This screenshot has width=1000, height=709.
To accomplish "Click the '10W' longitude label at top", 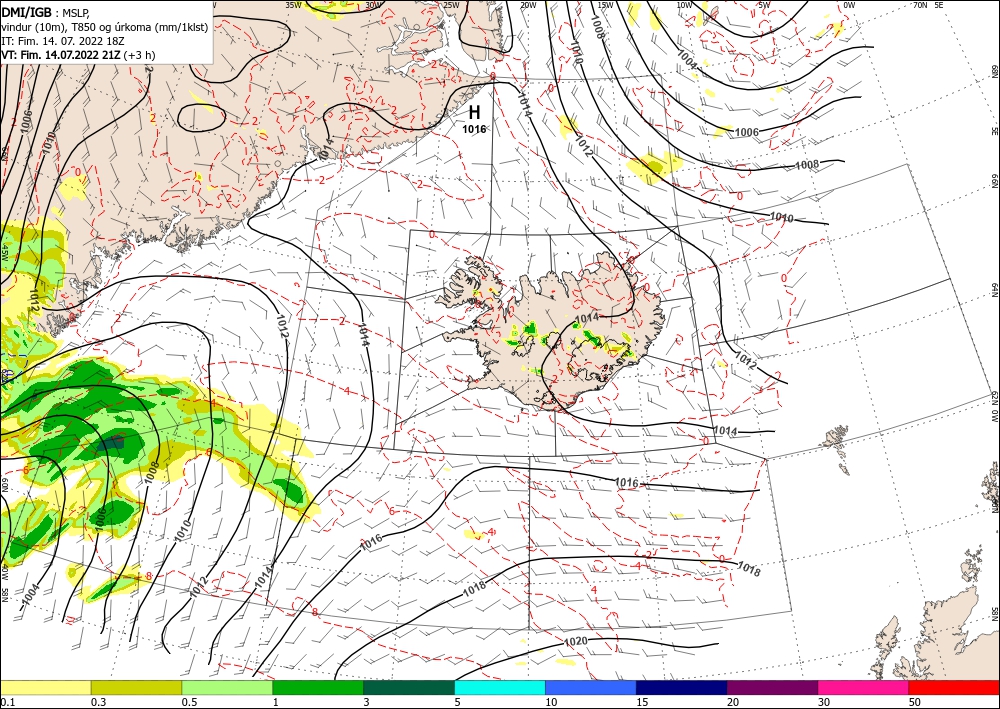I will [x=684, y=5].
